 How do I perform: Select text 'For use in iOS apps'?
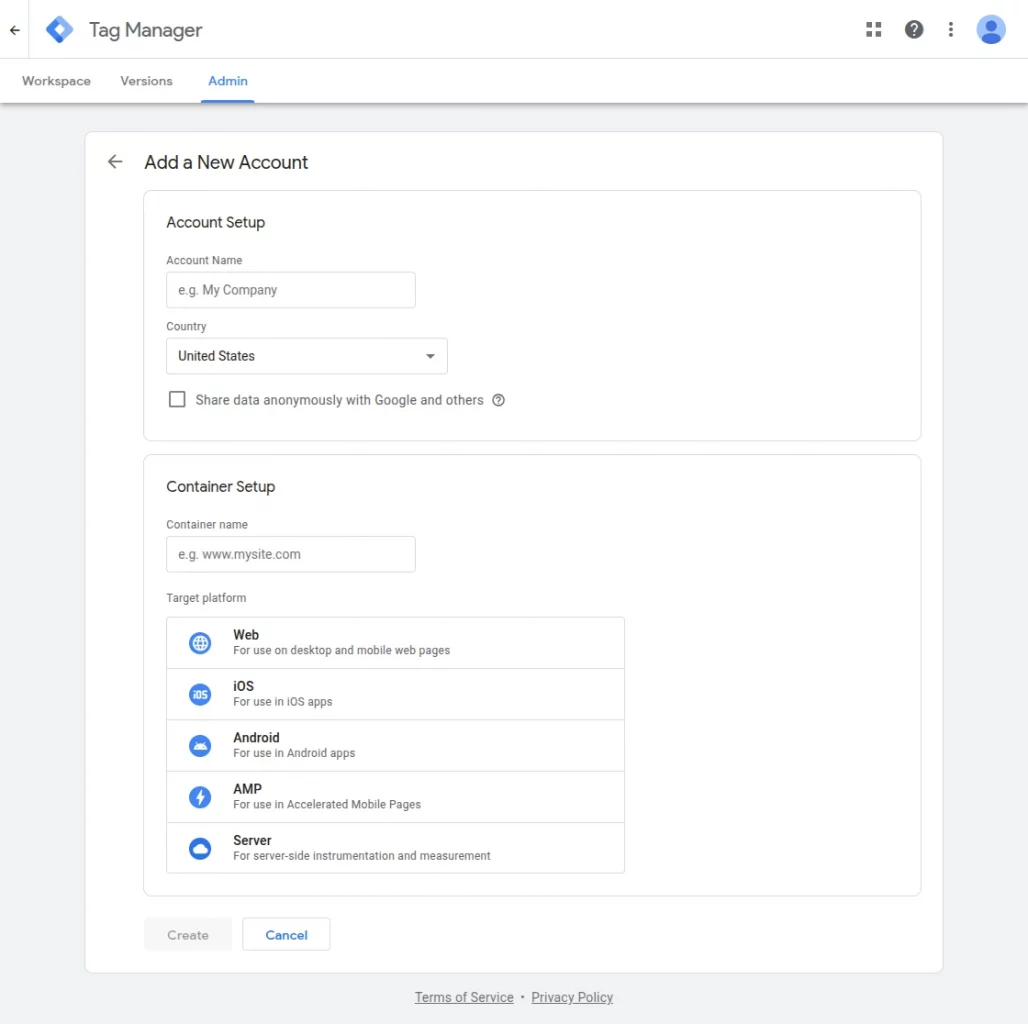pyautogui.click(x=283, y=701)
